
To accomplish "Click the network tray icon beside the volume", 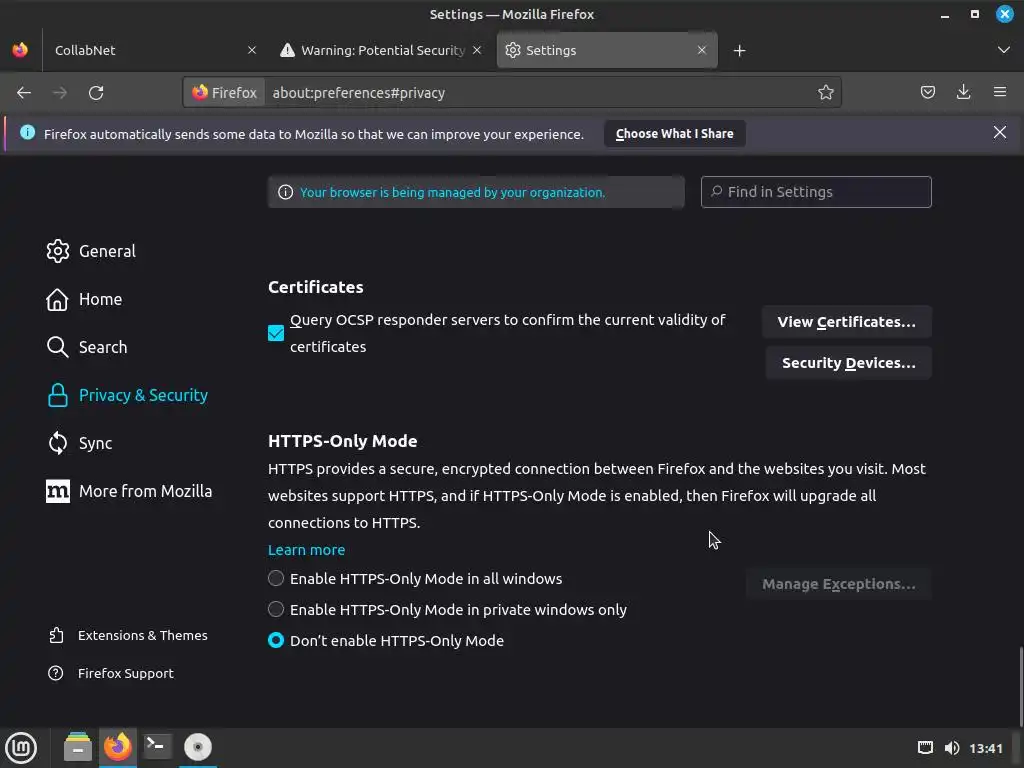I will [x=925, y=748].
